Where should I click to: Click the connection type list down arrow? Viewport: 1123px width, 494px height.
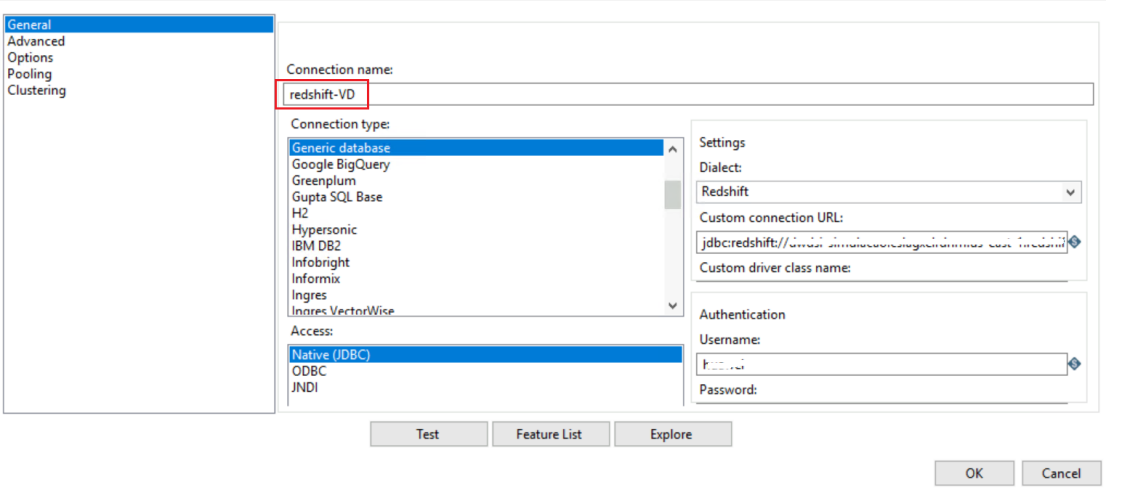[x=673, y=305]
